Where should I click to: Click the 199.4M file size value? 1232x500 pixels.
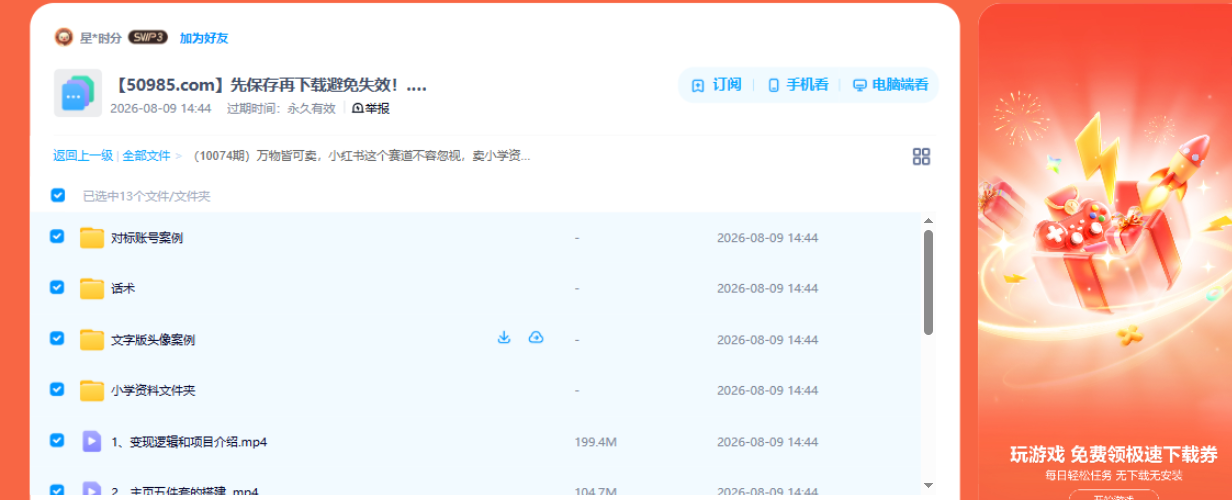tap(596, 441)
